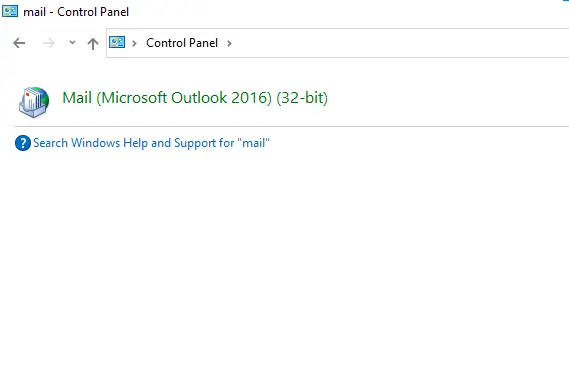Open the Recent locations dropdown chevron

pyautogui.click(x=72, y=42)
